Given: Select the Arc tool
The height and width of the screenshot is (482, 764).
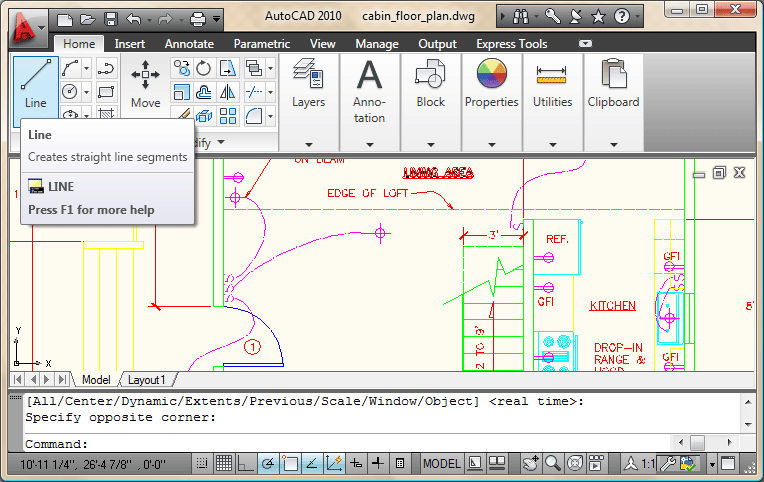Looking at the screenshot, I should point(70,68).
